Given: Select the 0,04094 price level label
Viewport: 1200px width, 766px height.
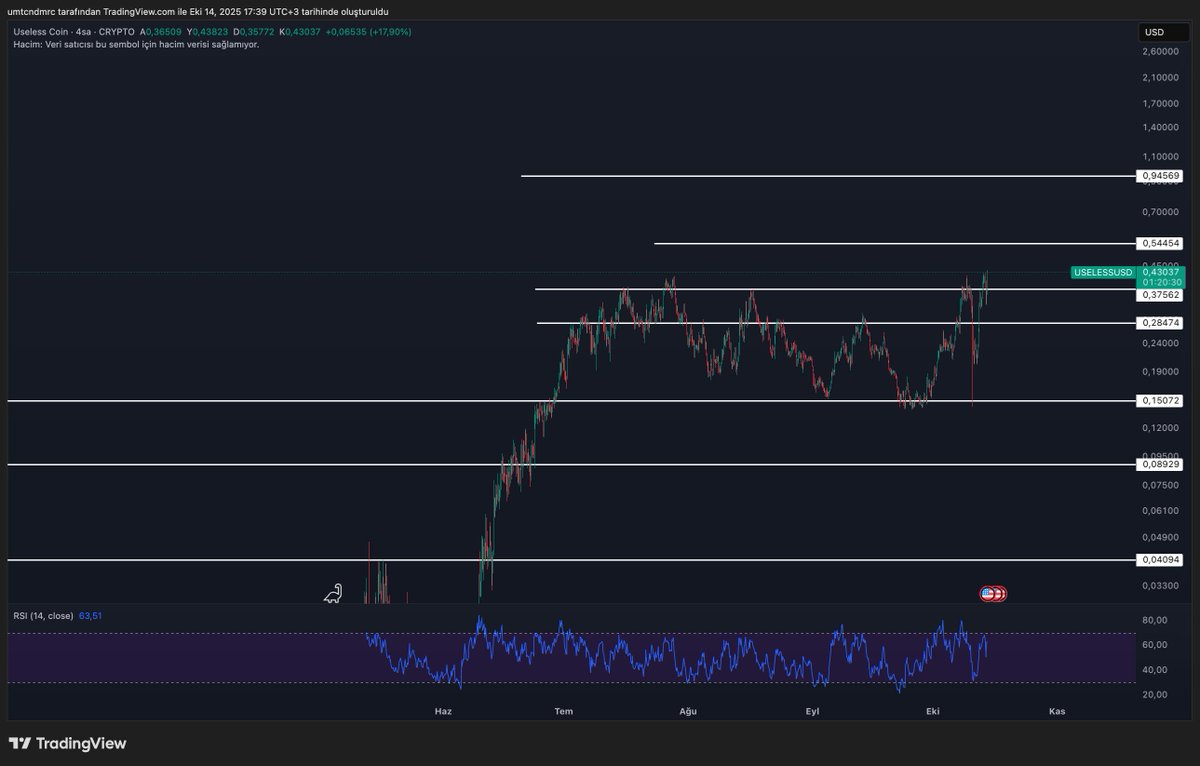Looking at the screenshot, I should (x=1160, y=560).
